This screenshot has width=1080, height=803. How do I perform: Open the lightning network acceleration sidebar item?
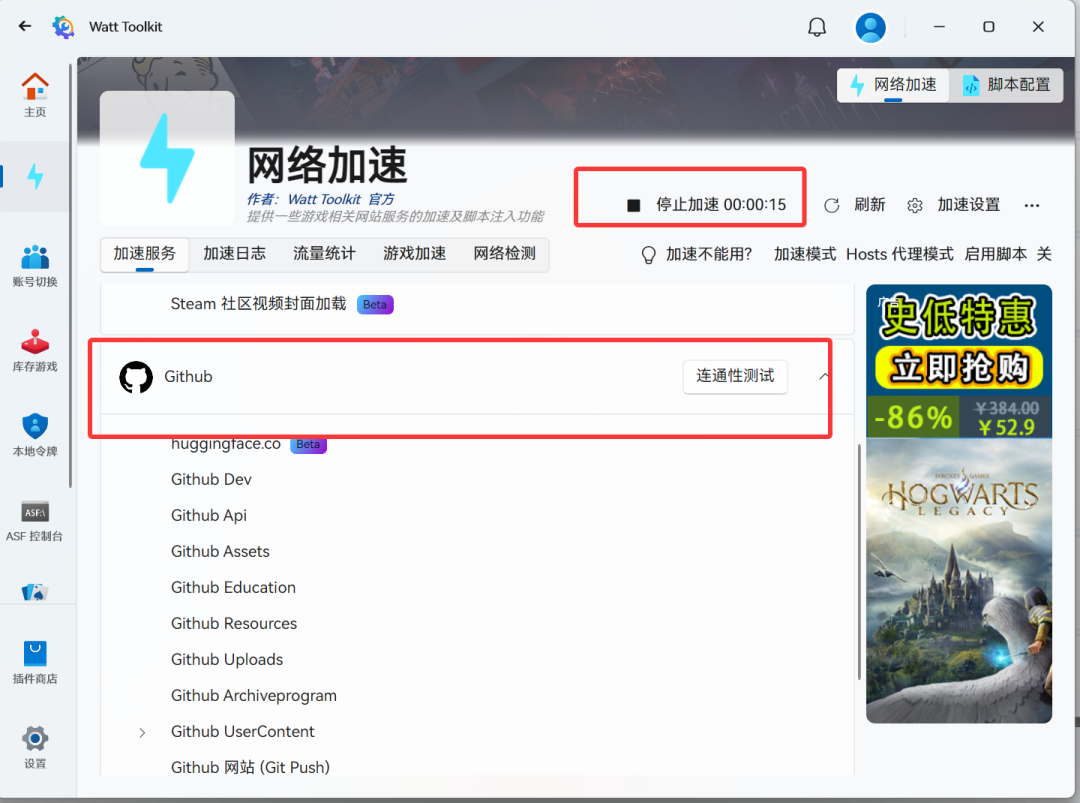point(35,176)
